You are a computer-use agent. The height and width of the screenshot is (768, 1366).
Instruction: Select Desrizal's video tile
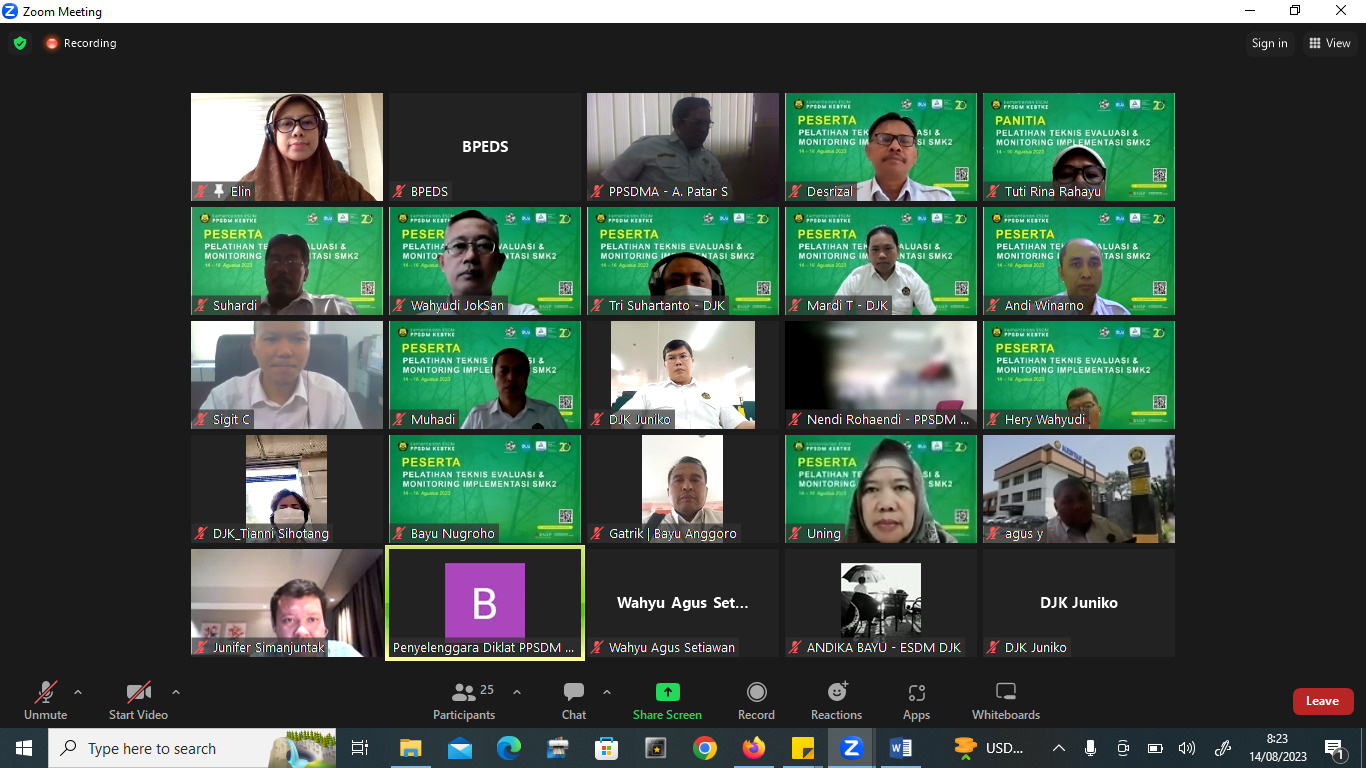tap(881, 147)
